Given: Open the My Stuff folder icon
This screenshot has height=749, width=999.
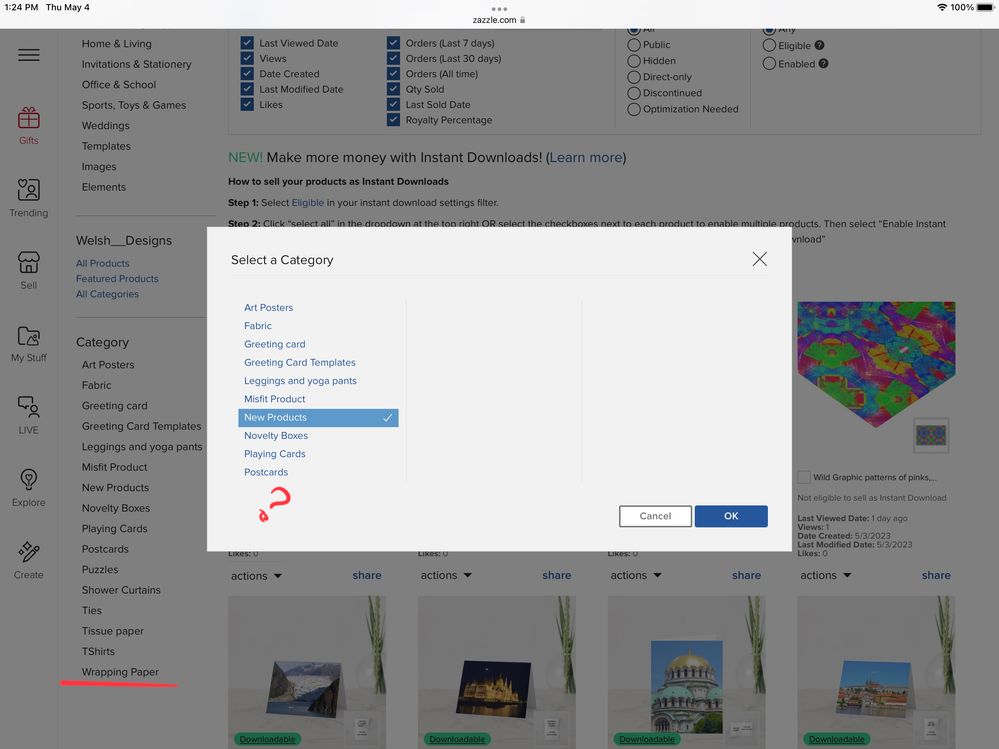Looking at the screenshot, I should [29, 337].
